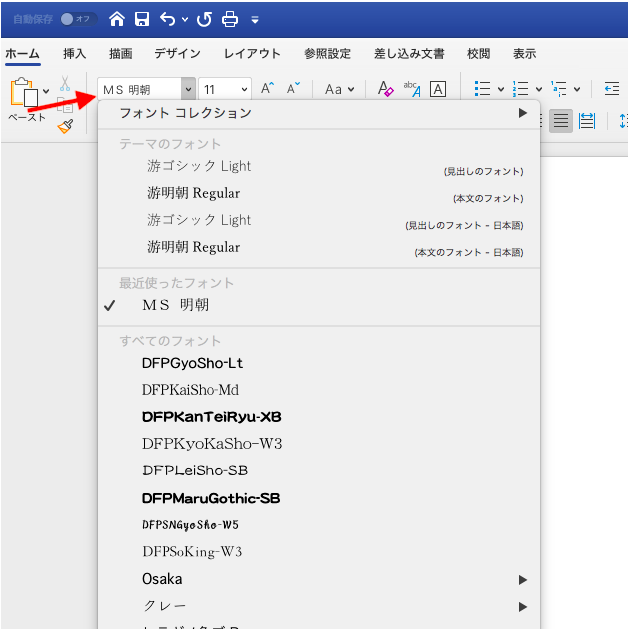Viewport: 631px width, 629px height.
Task: Choose 游明朝 Regular 本文のフォント - 日本語
Action: coord(319,247)
